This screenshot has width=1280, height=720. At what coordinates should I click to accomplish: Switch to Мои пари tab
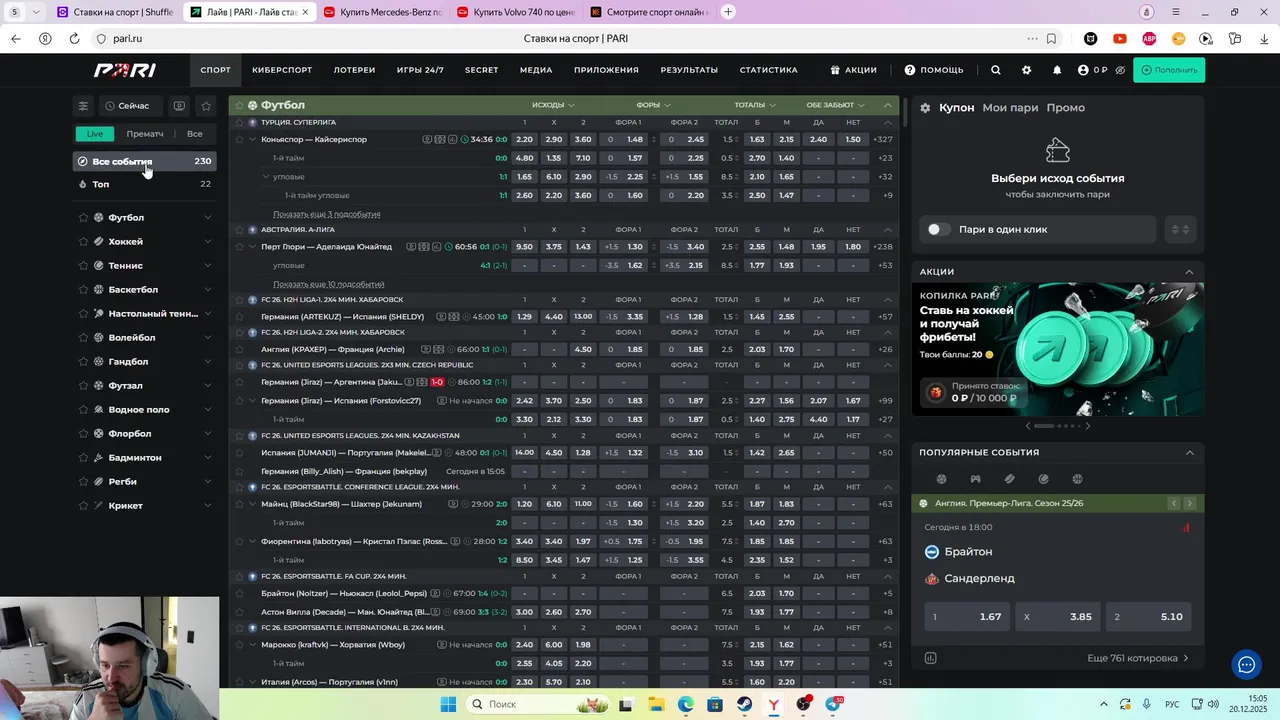click(1010, 108)
